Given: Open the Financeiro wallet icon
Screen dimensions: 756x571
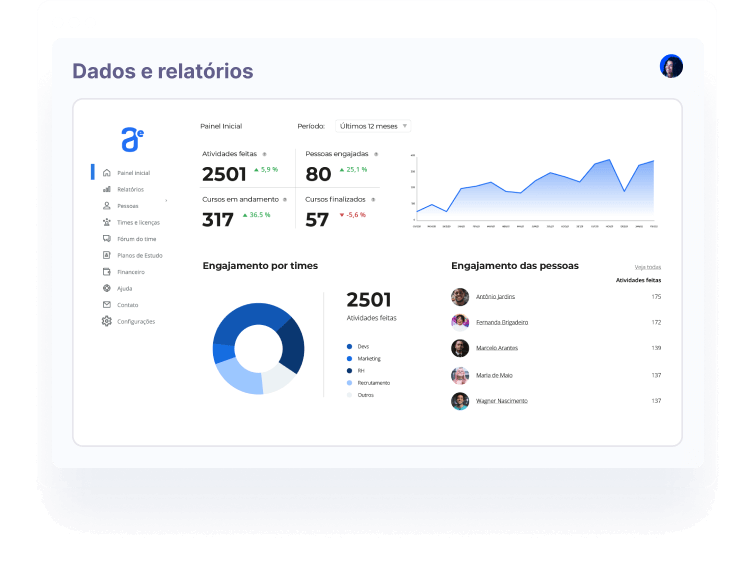Looking at the screenshot, I should 107,271.
